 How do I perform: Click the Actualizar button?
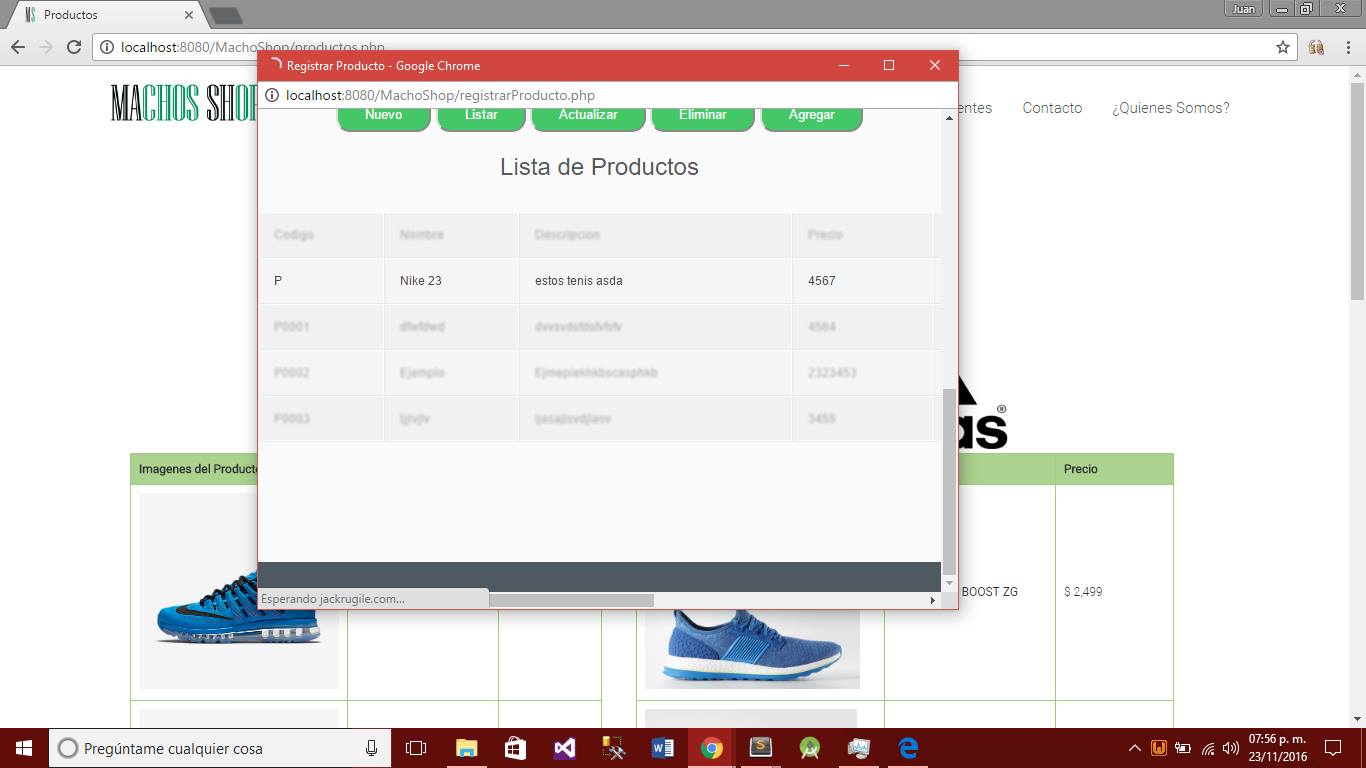coord(588,118)
